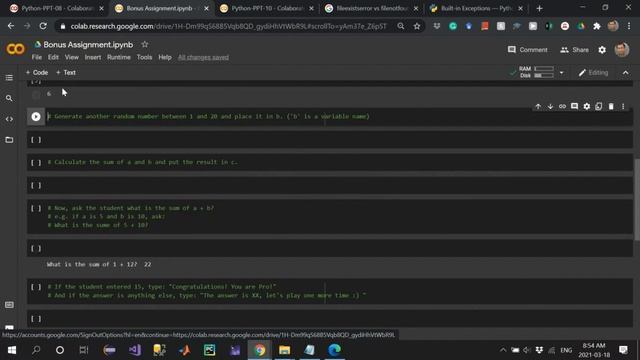This screenshot has height=360, width=640.
Task: Expand the runtime connection dropdown arrow
Action: [562, 73]
